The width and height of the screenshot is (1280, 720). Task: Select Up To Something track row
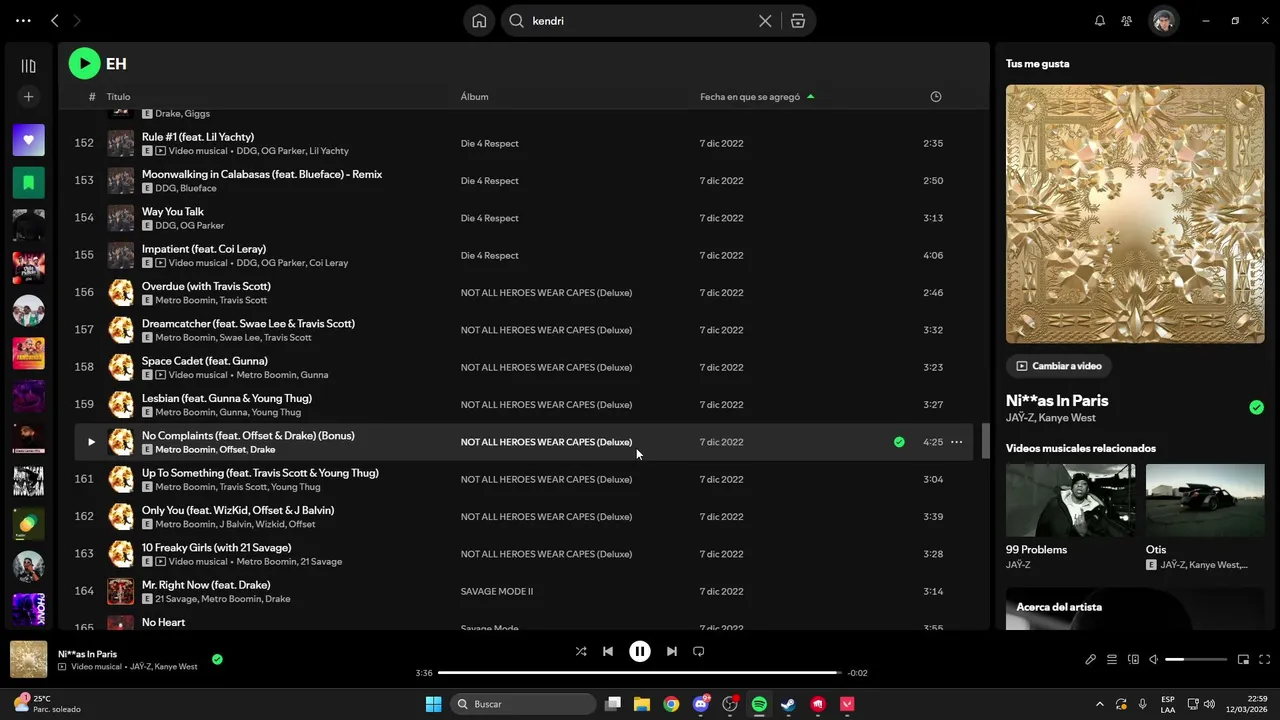(x=524, y=479)
